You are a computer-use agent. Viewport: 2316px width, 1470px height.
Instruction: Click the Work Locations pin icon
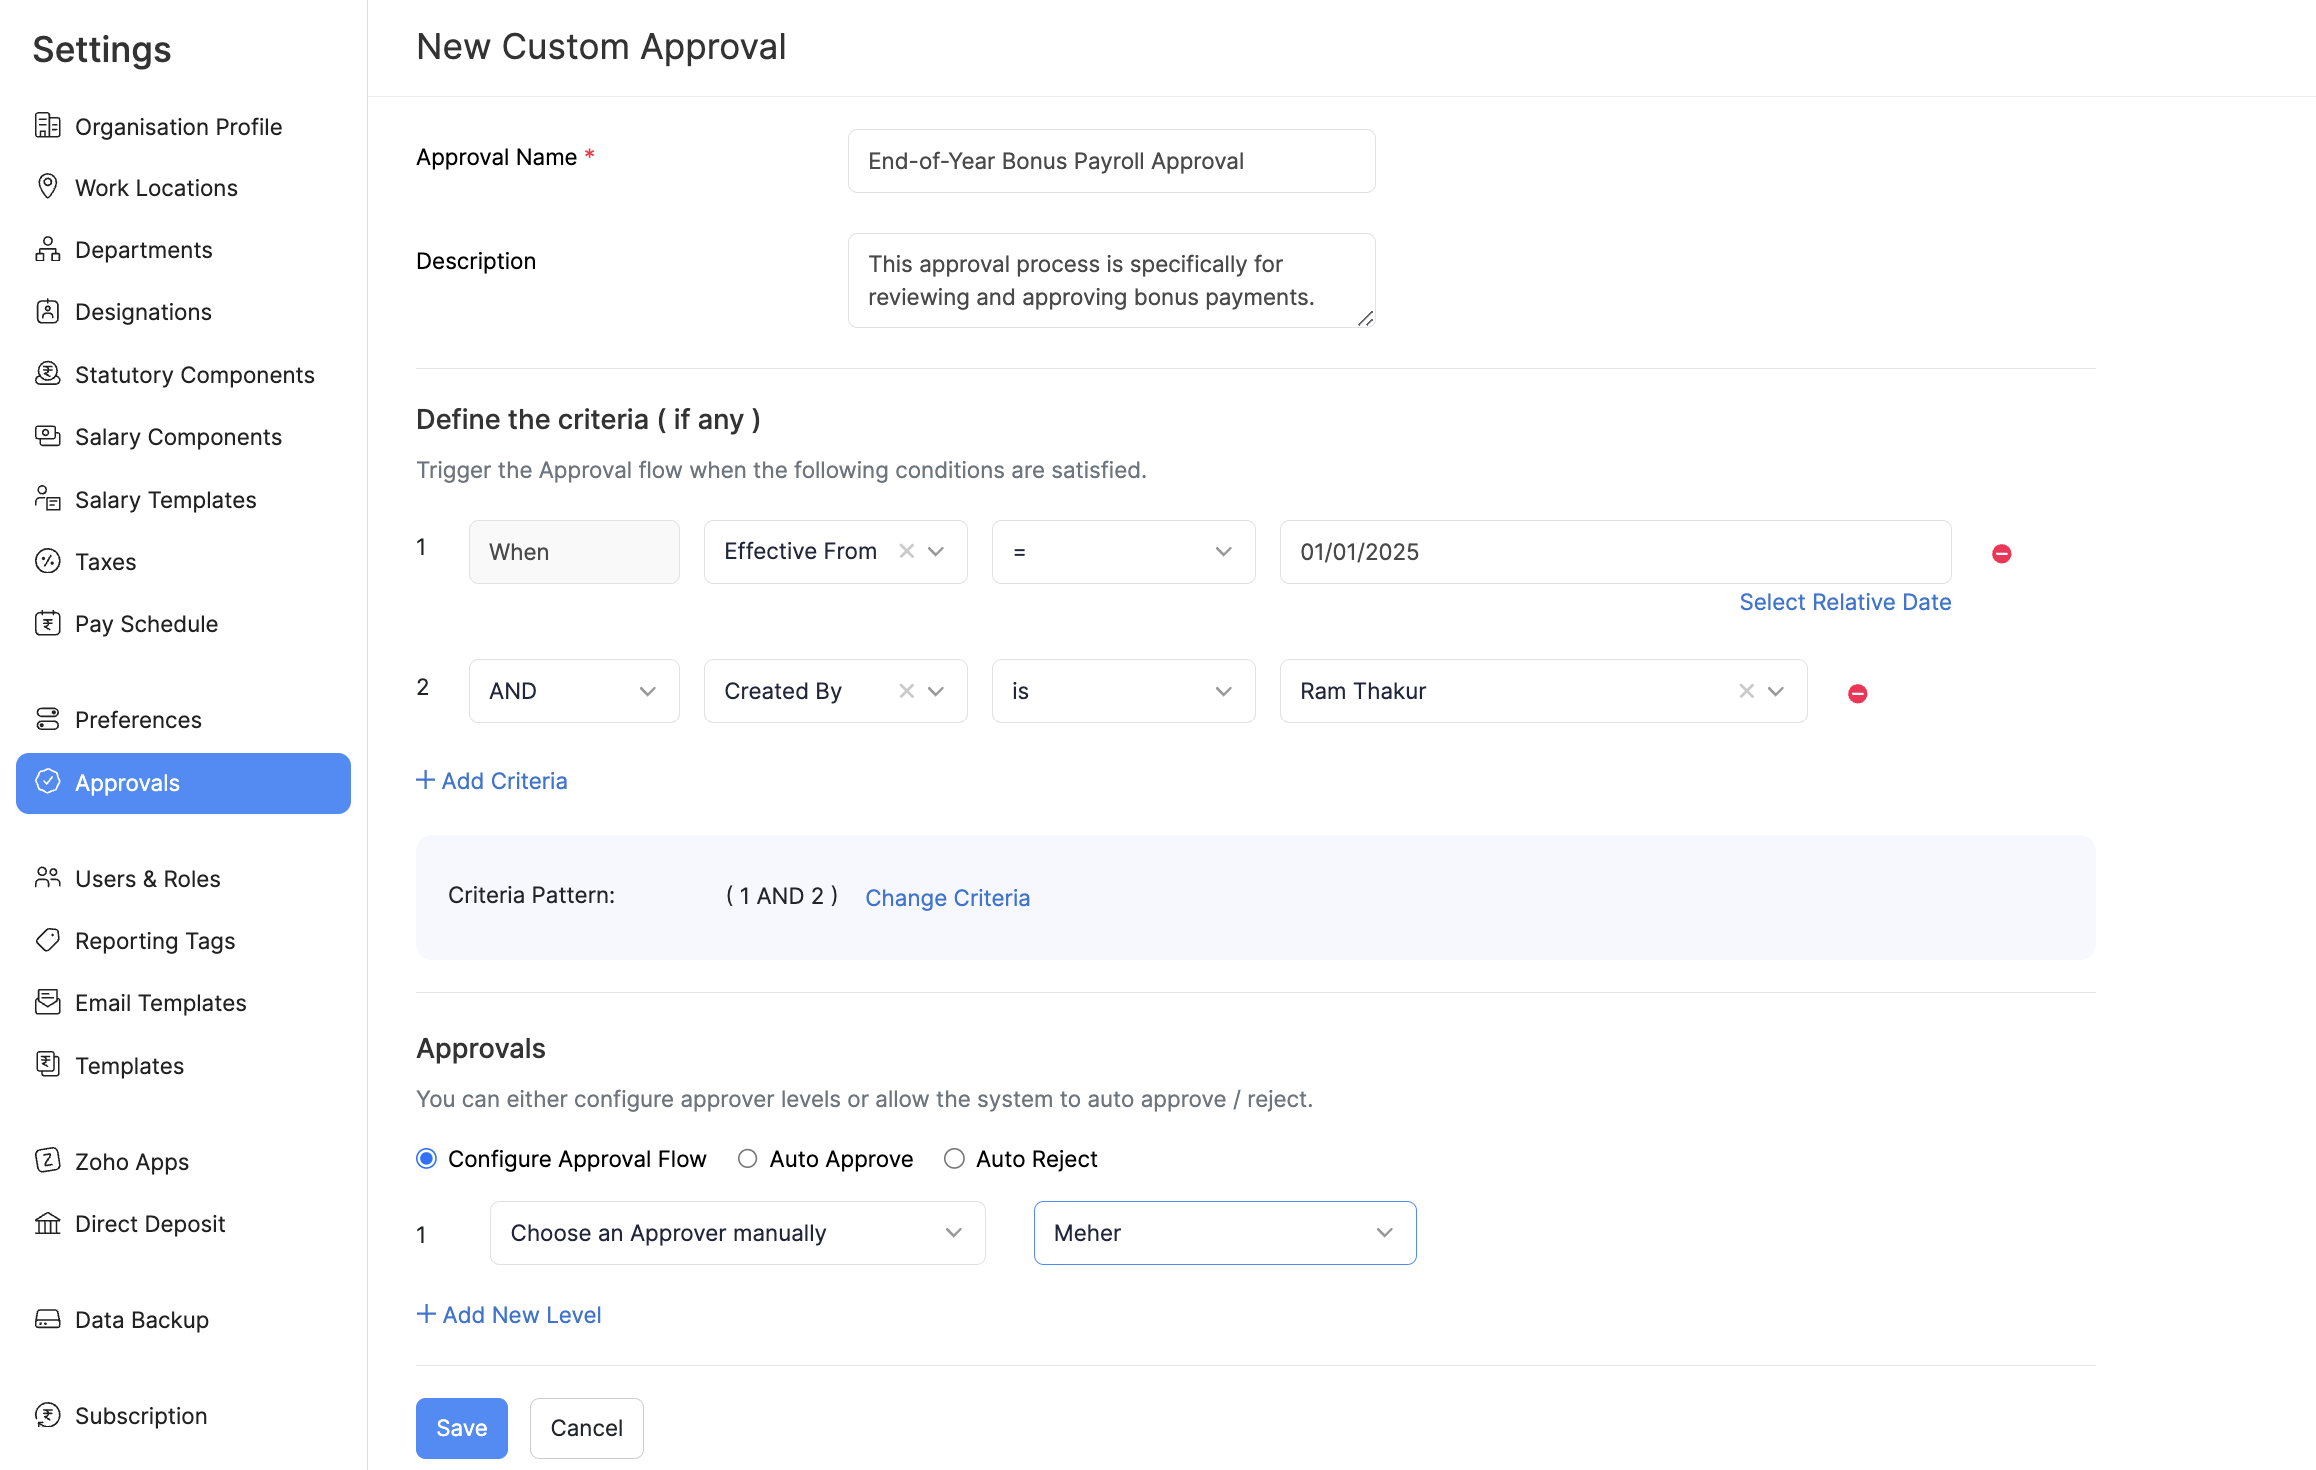coord(48,187)
